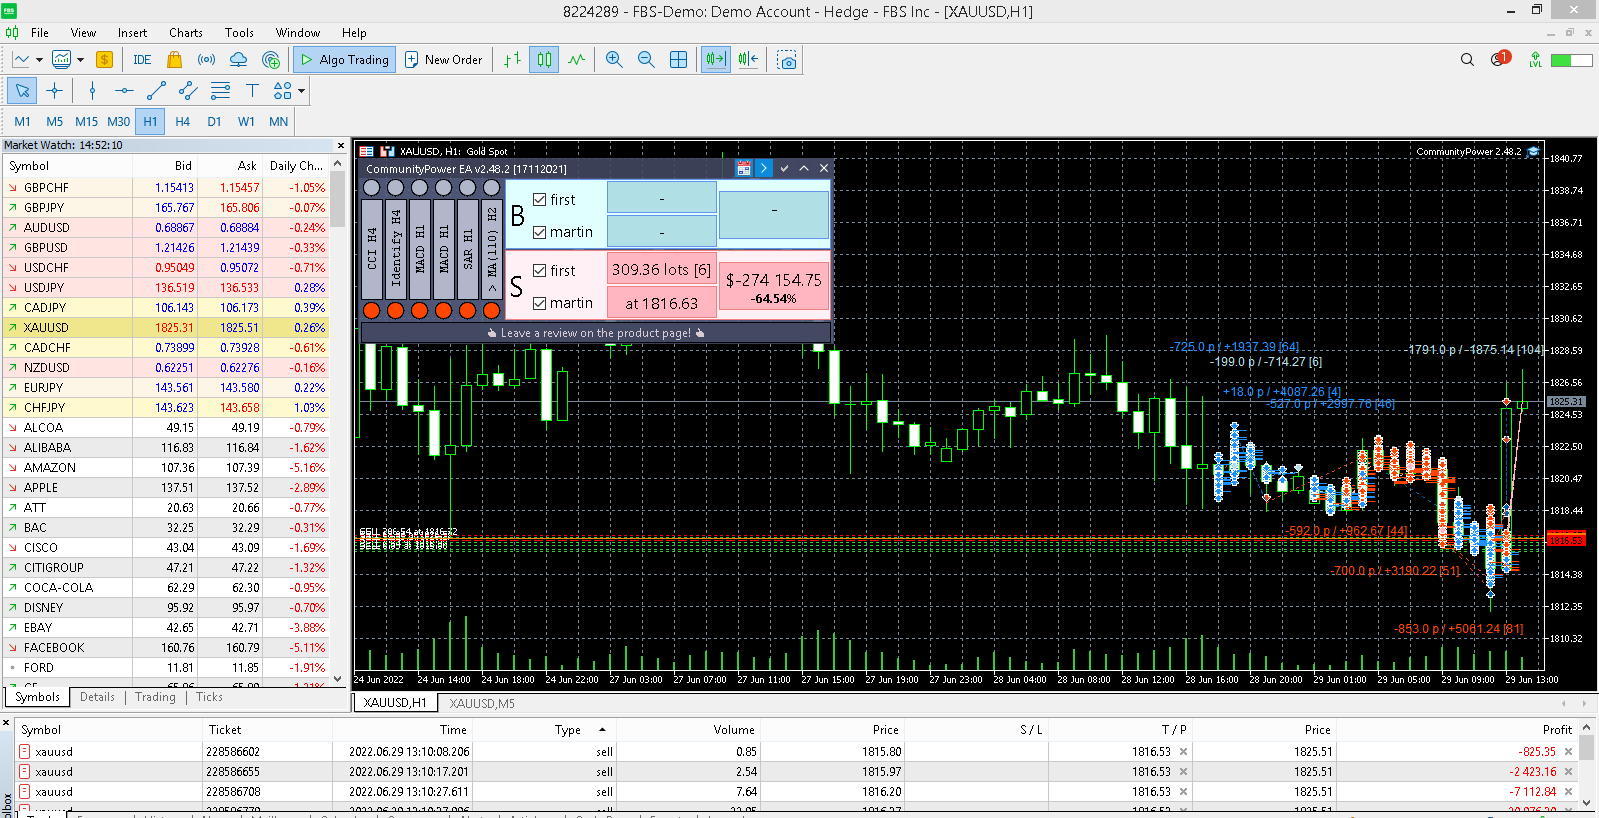Open chart type dropdown arrow
The image size is (1599, 818).
pyautogui.click(x=39, y=60)
